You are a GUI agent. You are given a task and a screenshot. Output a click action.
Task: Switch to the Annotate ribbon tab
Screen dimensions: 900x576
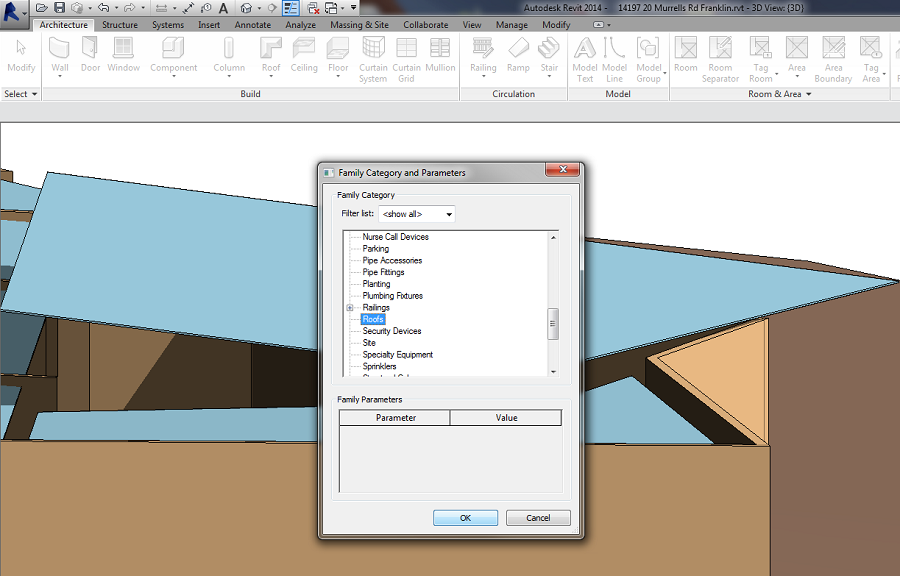(x=253, y=25)
